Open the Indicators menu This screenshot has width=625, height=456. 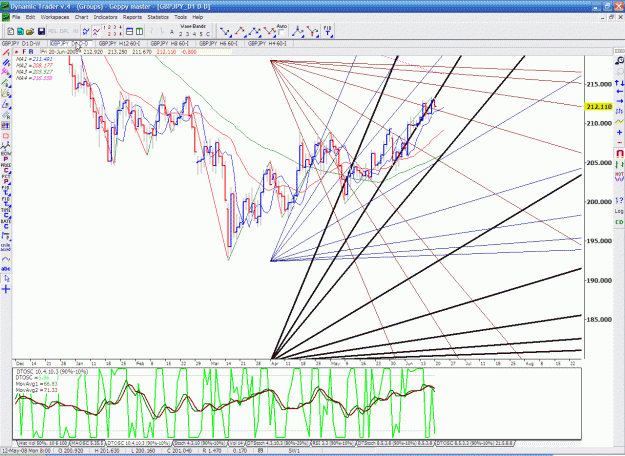105,17
